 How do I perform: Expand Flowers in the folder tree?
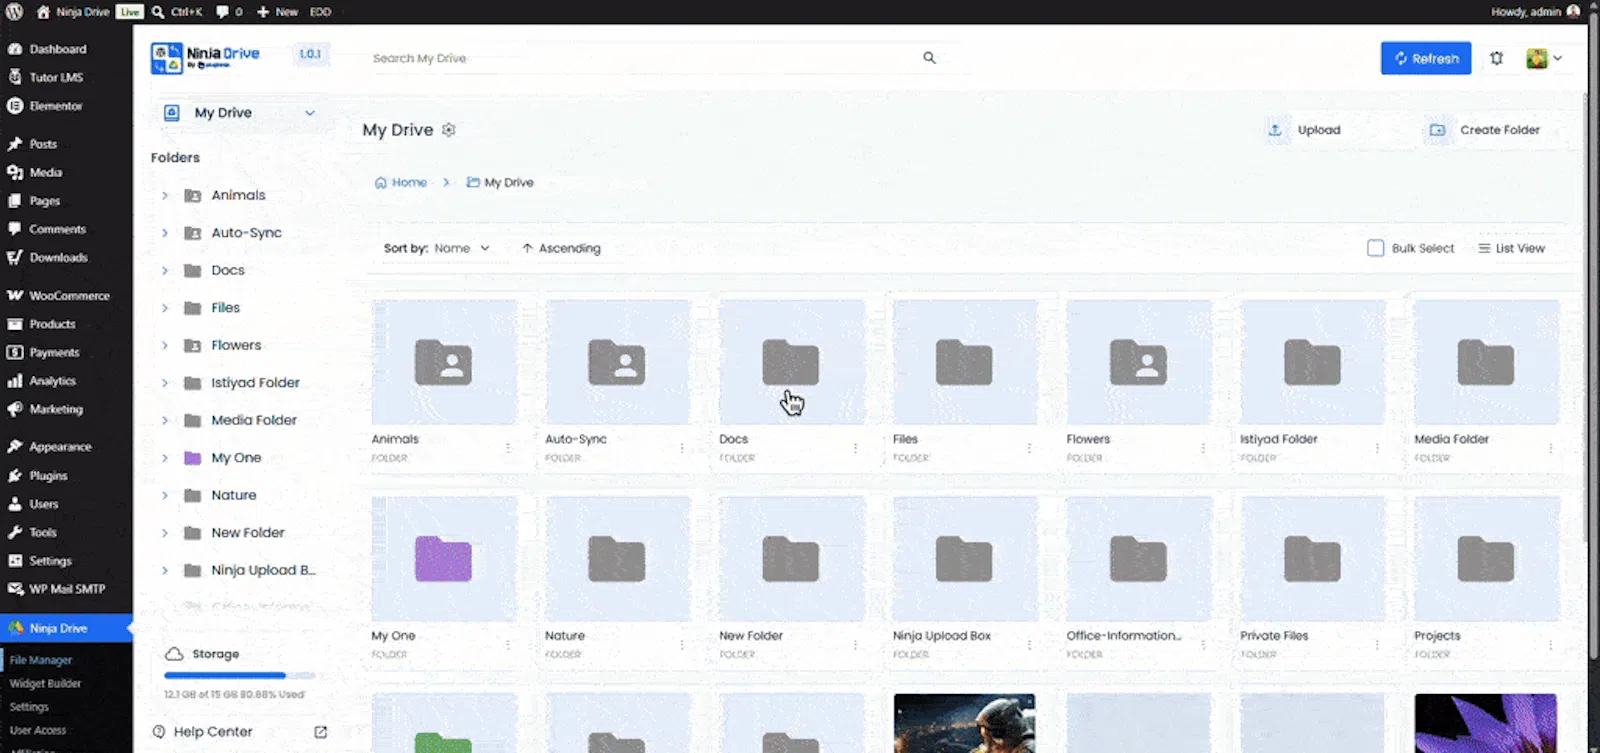coord(165,345)
